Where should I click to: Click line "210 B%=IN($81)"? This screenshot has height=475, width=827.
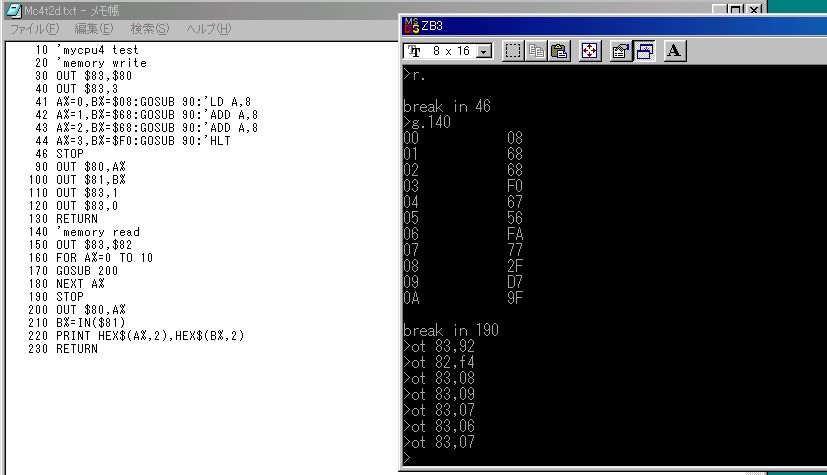[77, 323]
